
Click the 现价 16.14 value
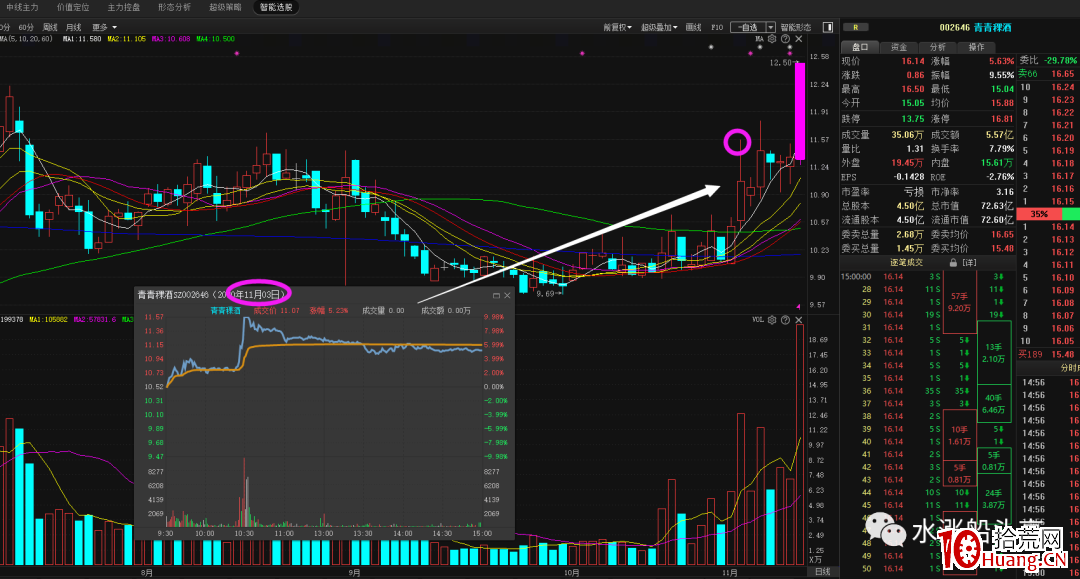pyautogui.click(x=913, y=61)
